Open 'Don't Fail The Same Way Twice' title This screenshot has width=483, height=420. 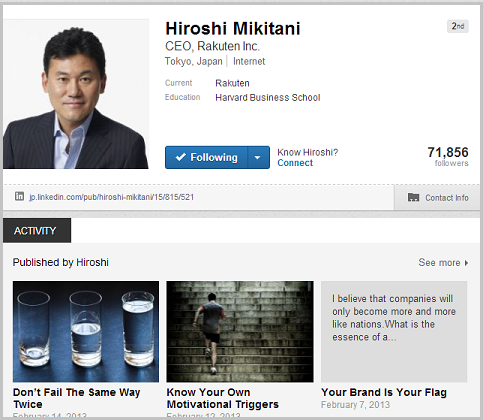tap(77, 398)
